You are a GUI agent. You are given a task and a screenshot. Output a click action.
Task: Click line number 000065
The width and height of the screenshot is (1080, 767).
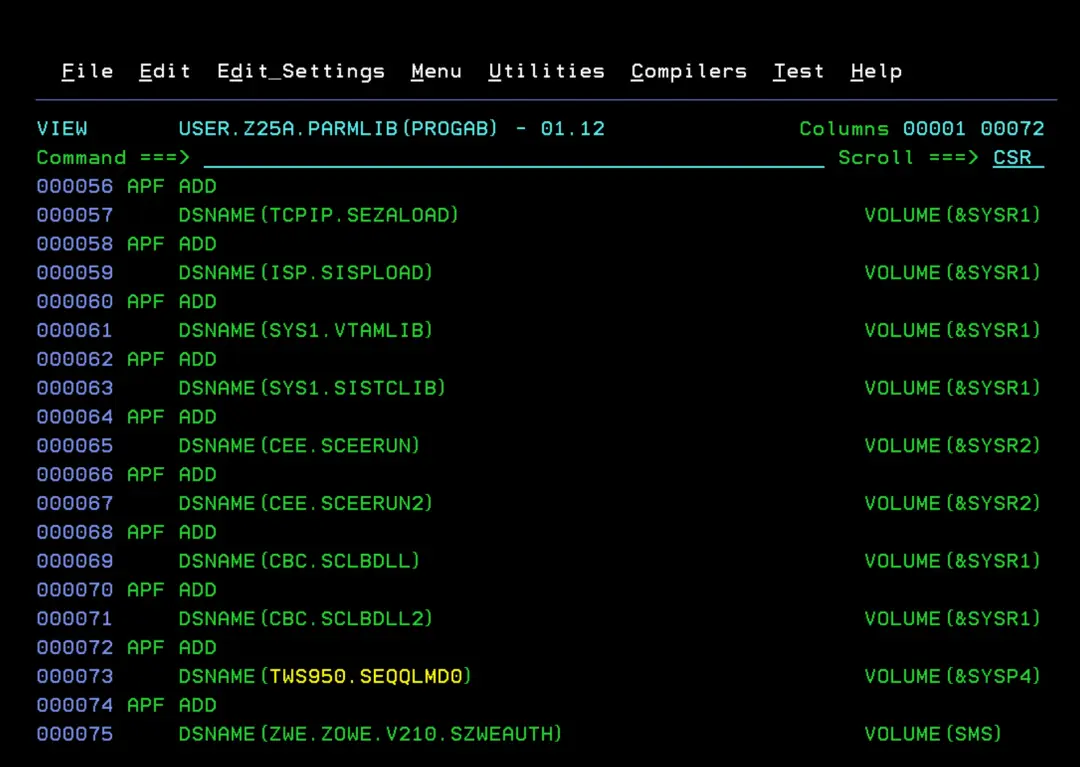pos(74,446)
